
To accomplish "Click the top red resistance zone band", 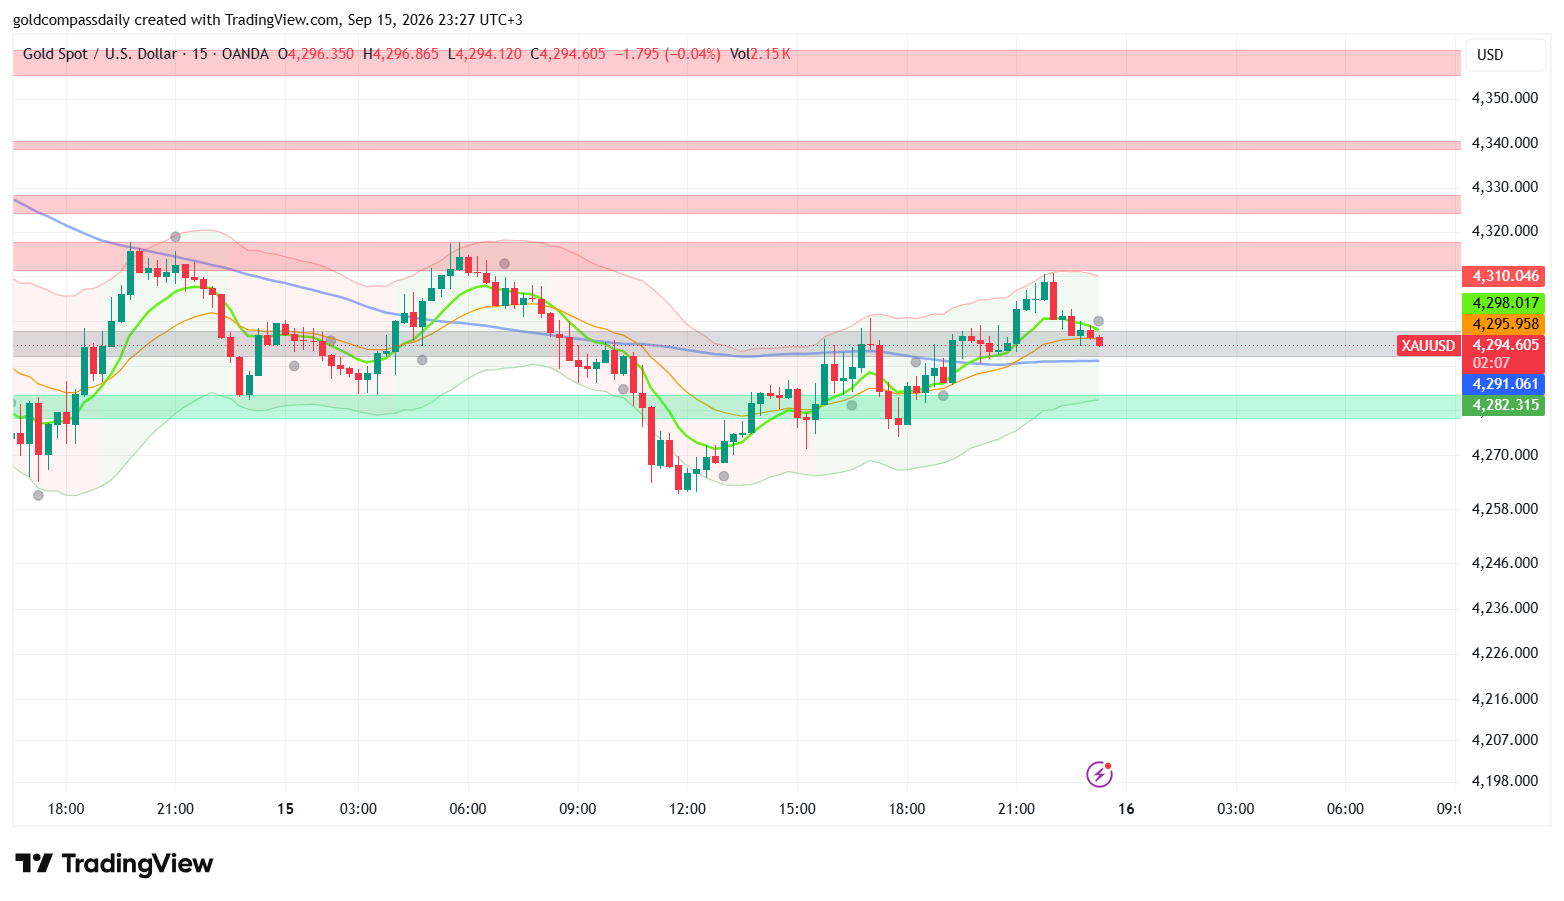I will click(737, 62).
